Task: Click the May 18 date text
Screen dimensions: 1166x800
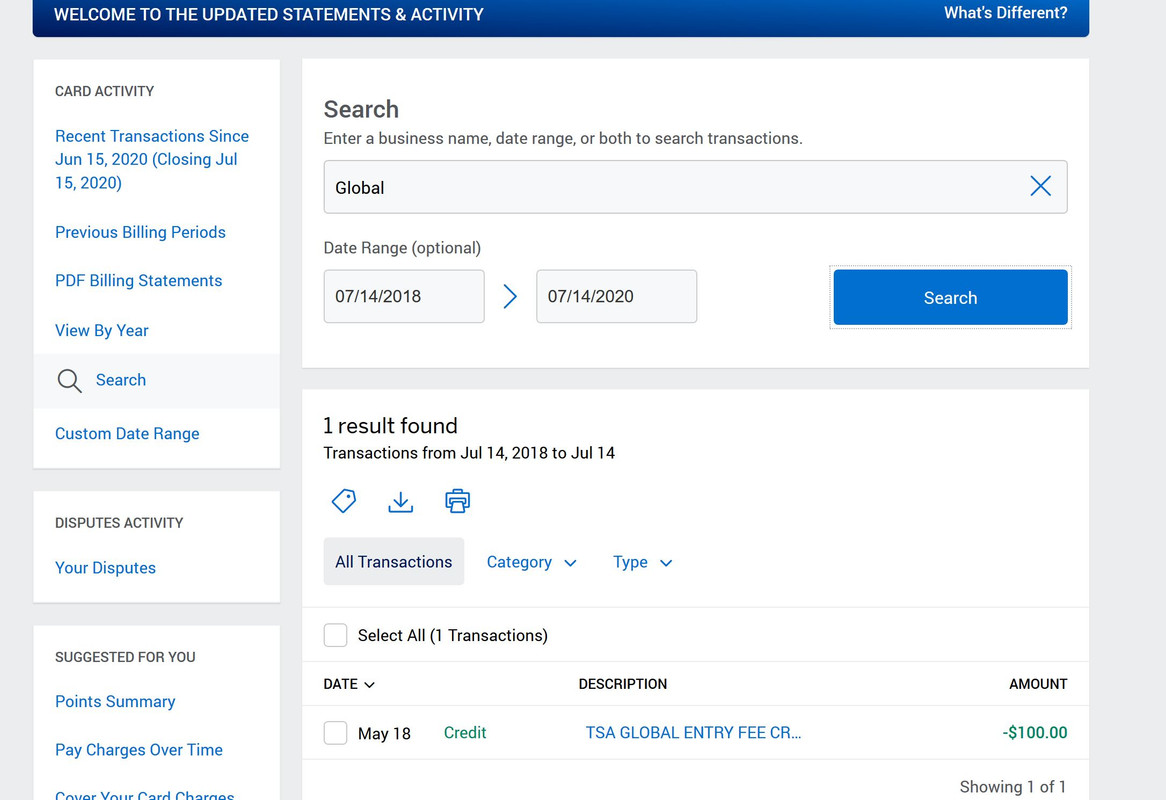Action: point(384,734)
